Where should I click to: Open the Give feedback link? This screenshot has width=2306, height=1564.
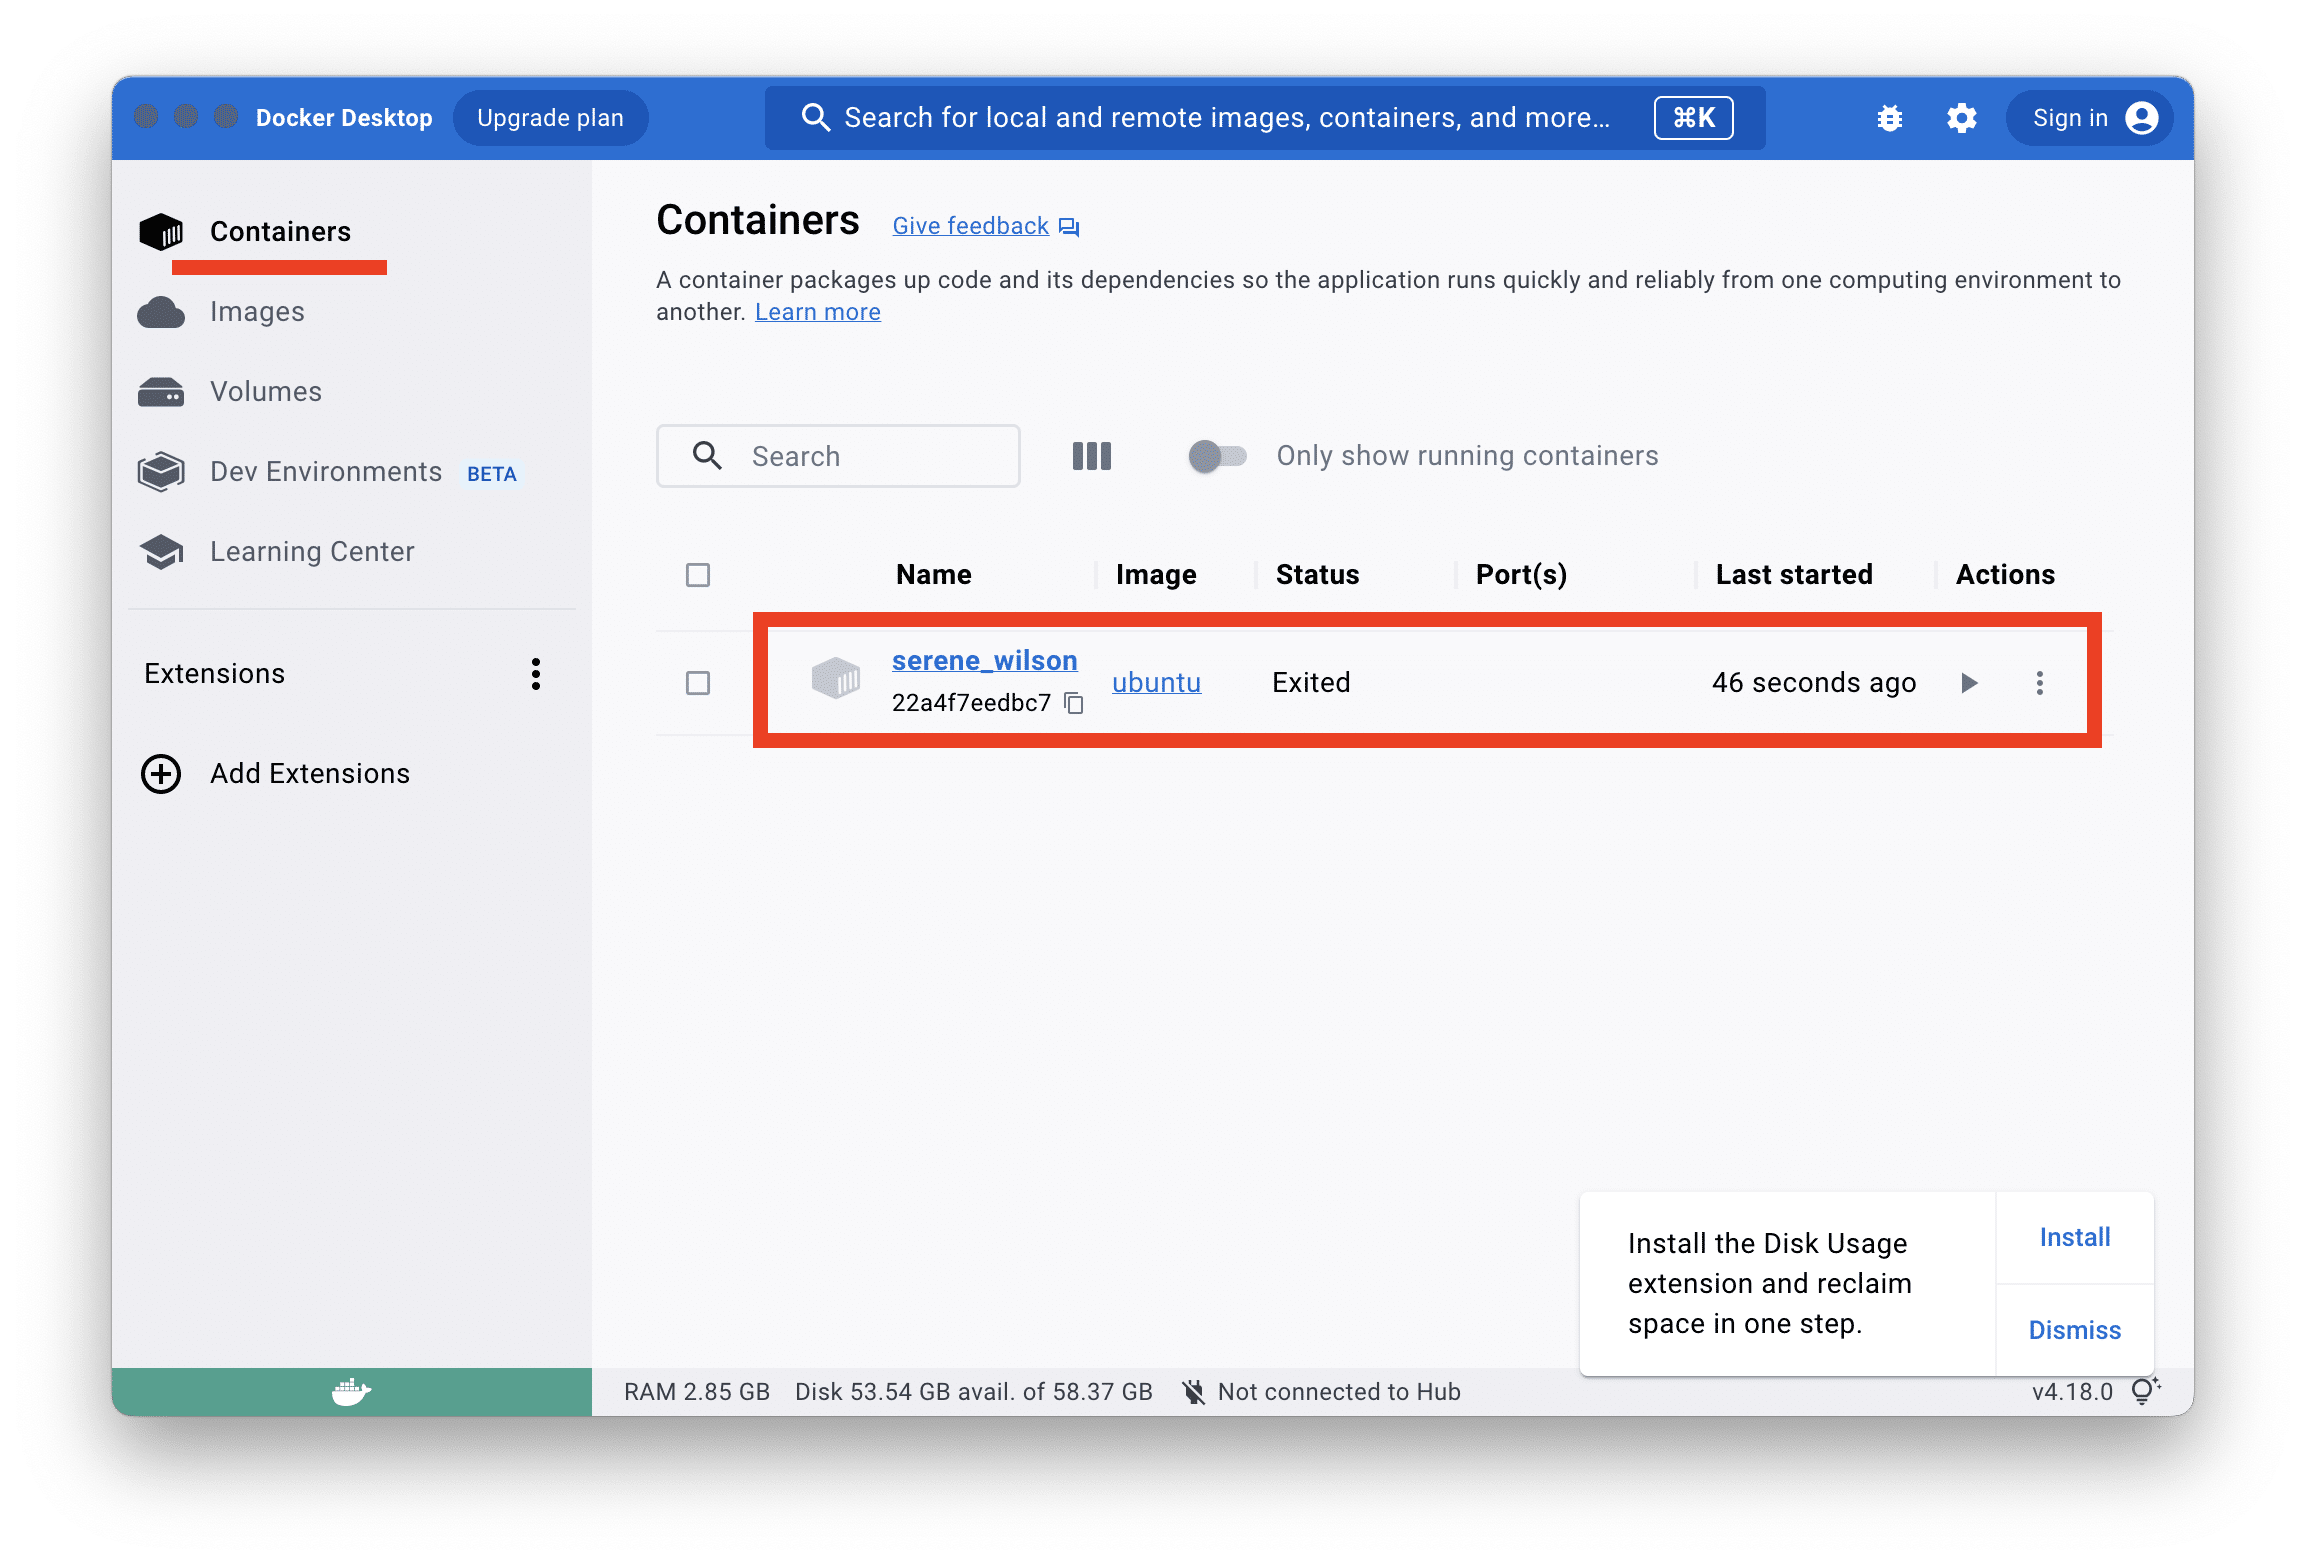tap(970, 226)
